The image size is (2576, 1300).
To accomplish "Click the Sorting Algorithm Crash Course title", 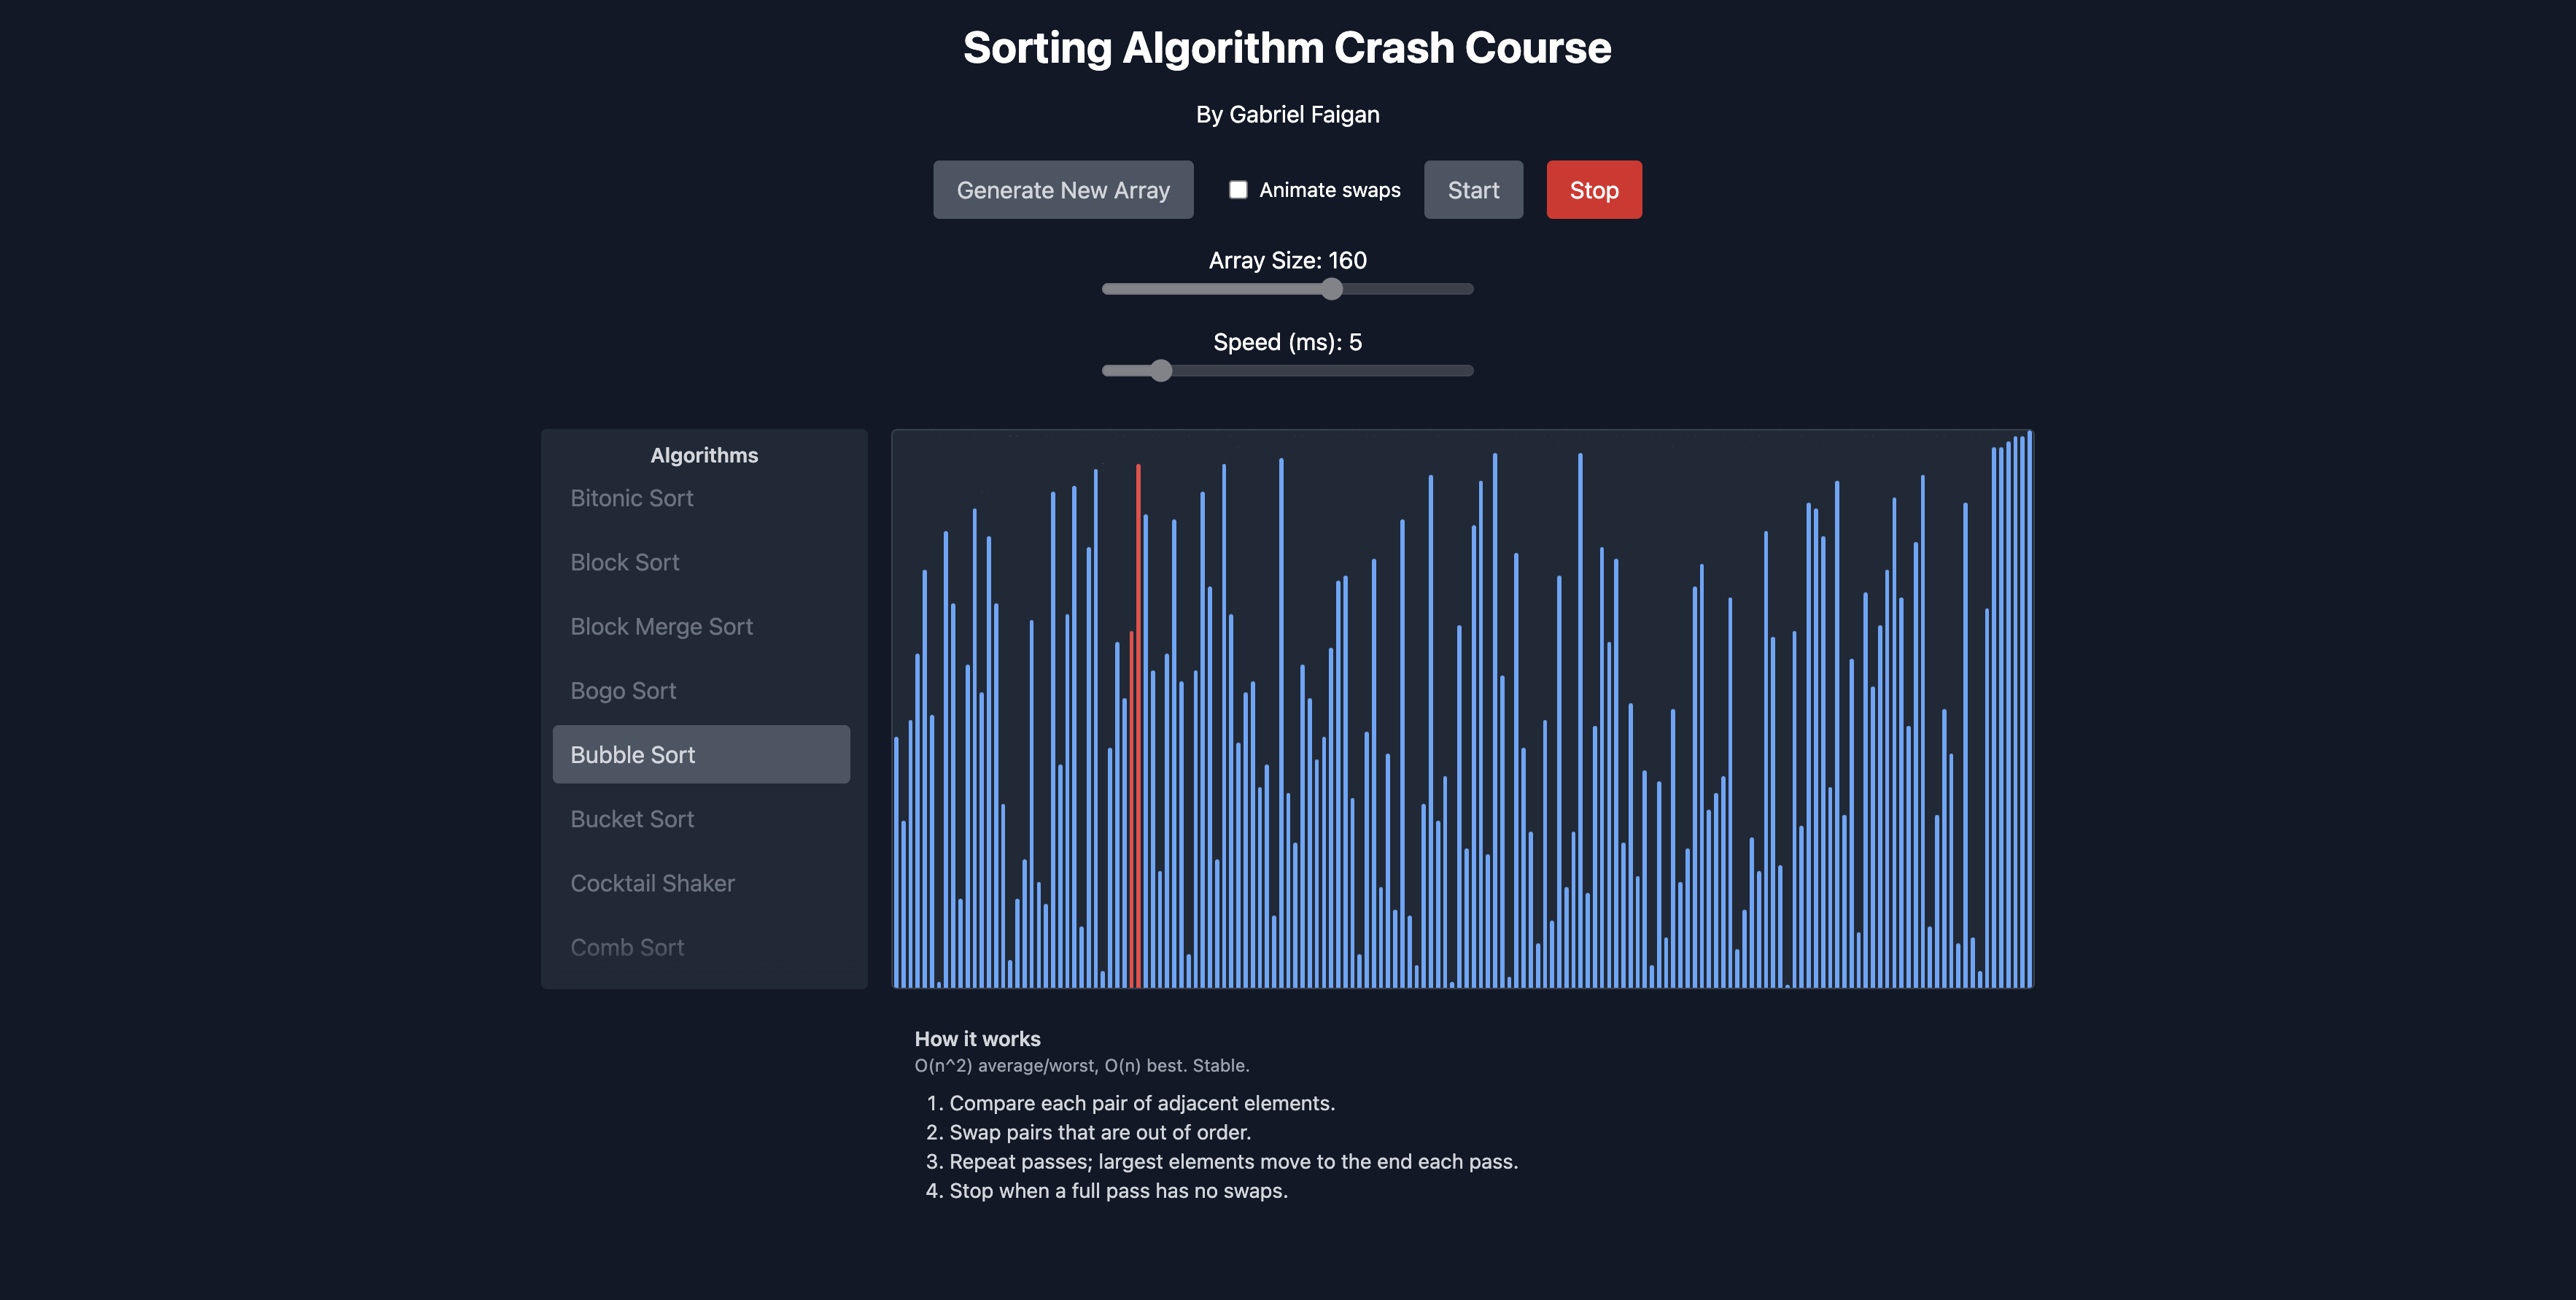I will [x=1288, y=47].
